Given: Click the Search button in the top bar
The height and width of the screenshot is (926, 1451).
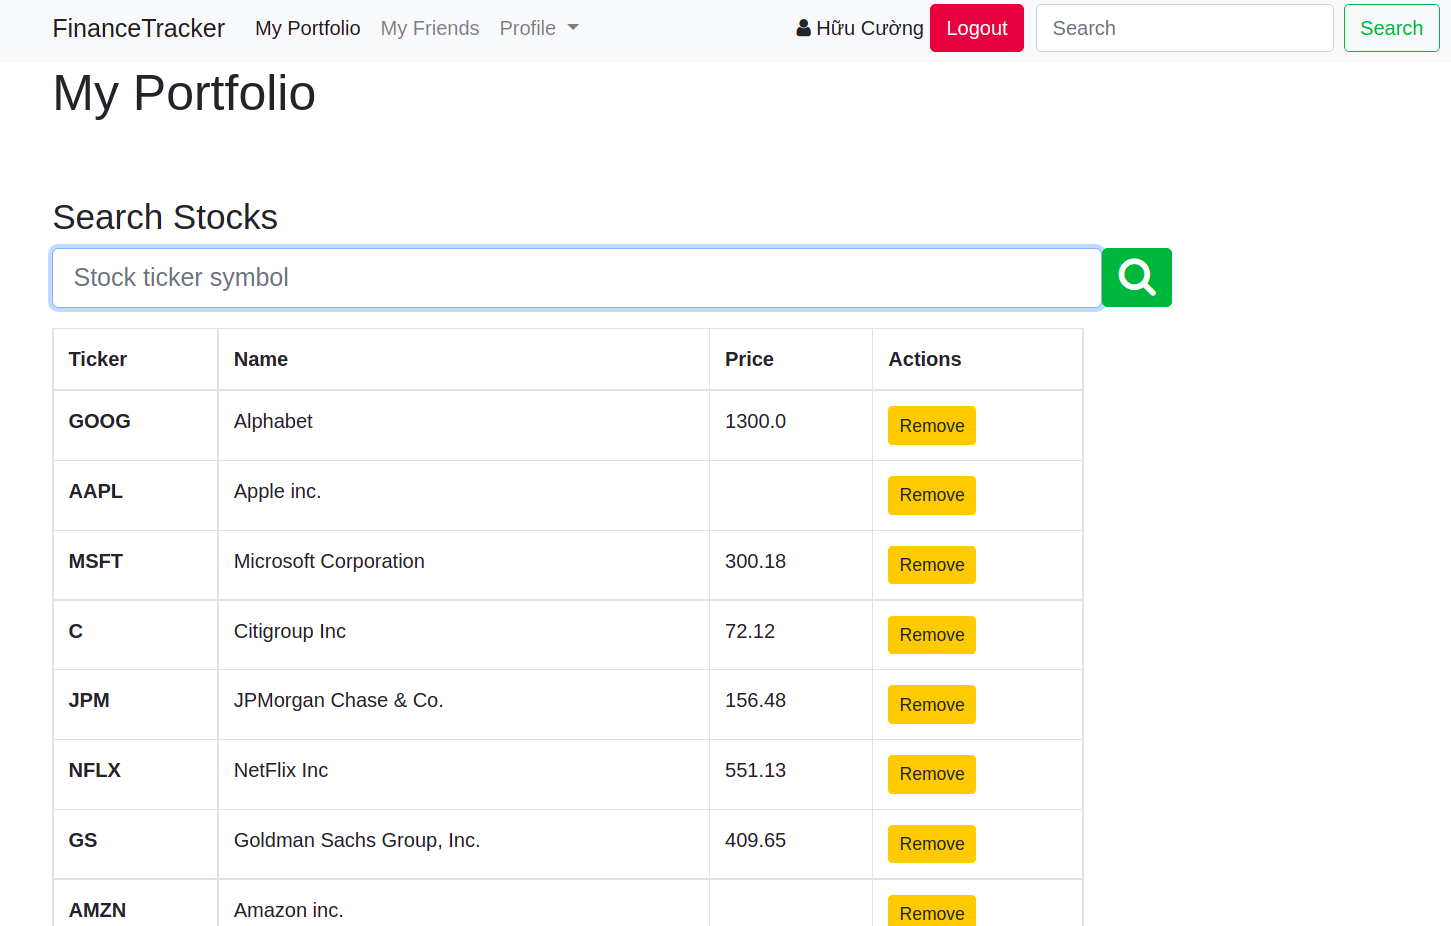Looking at the screenshot, I should point(1391,28).
